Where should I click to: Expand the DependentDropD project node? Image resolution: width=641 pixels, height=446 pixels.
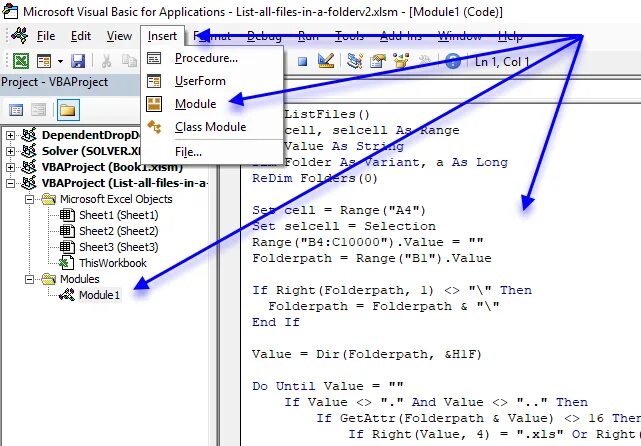[10, 135]
